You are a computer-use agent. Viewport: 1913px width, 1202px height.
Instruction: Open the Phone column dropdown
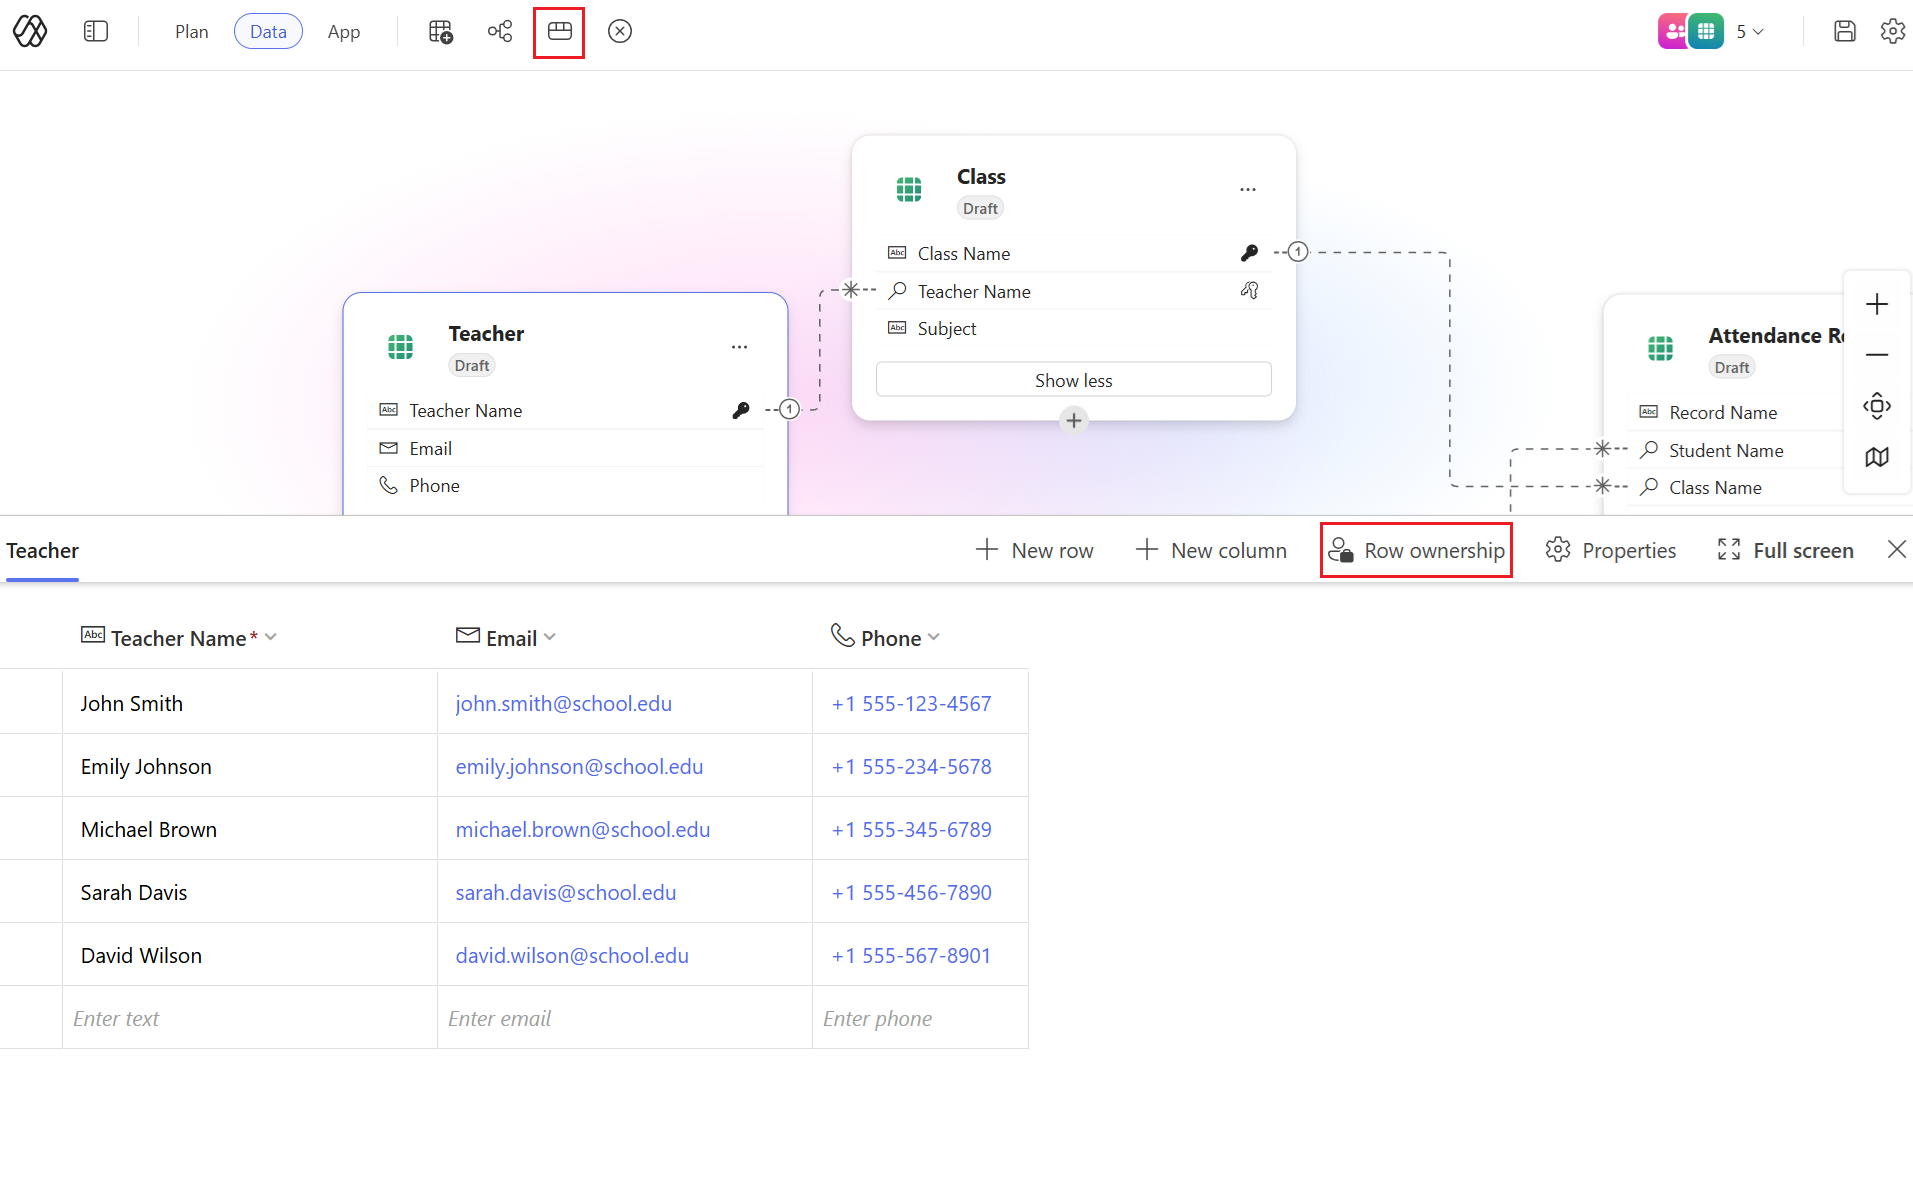(934, 637)
